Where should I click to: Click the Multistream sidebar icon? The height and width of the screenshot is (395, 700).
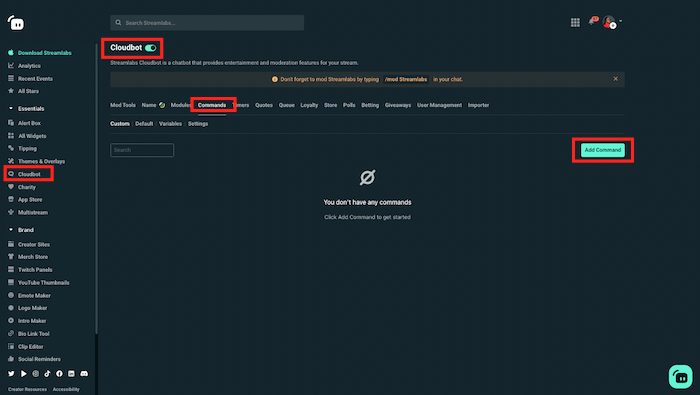[11, 212]
